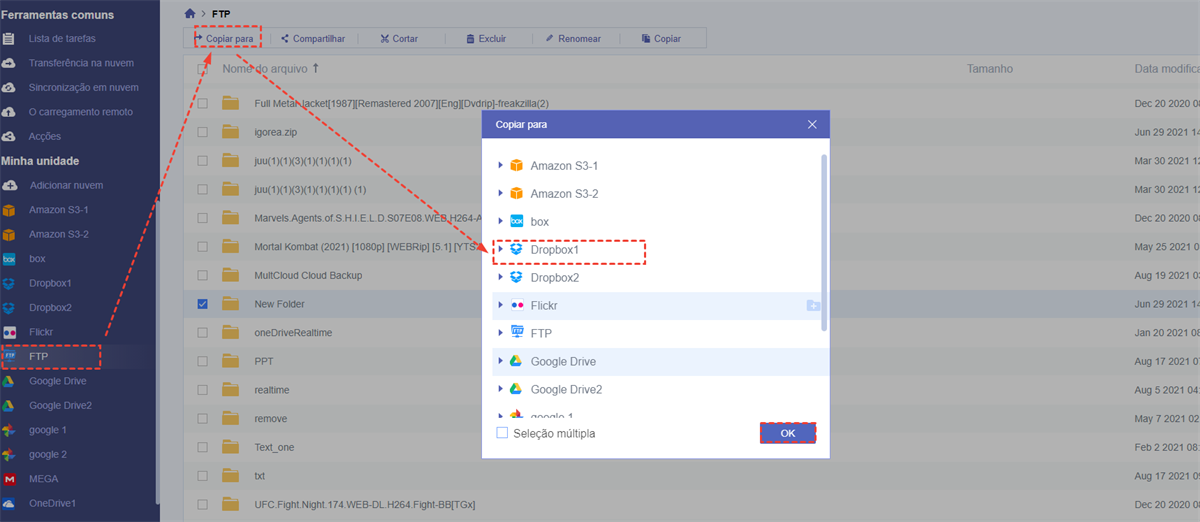Select google 2 photos in sidebar

click(48, 454)
